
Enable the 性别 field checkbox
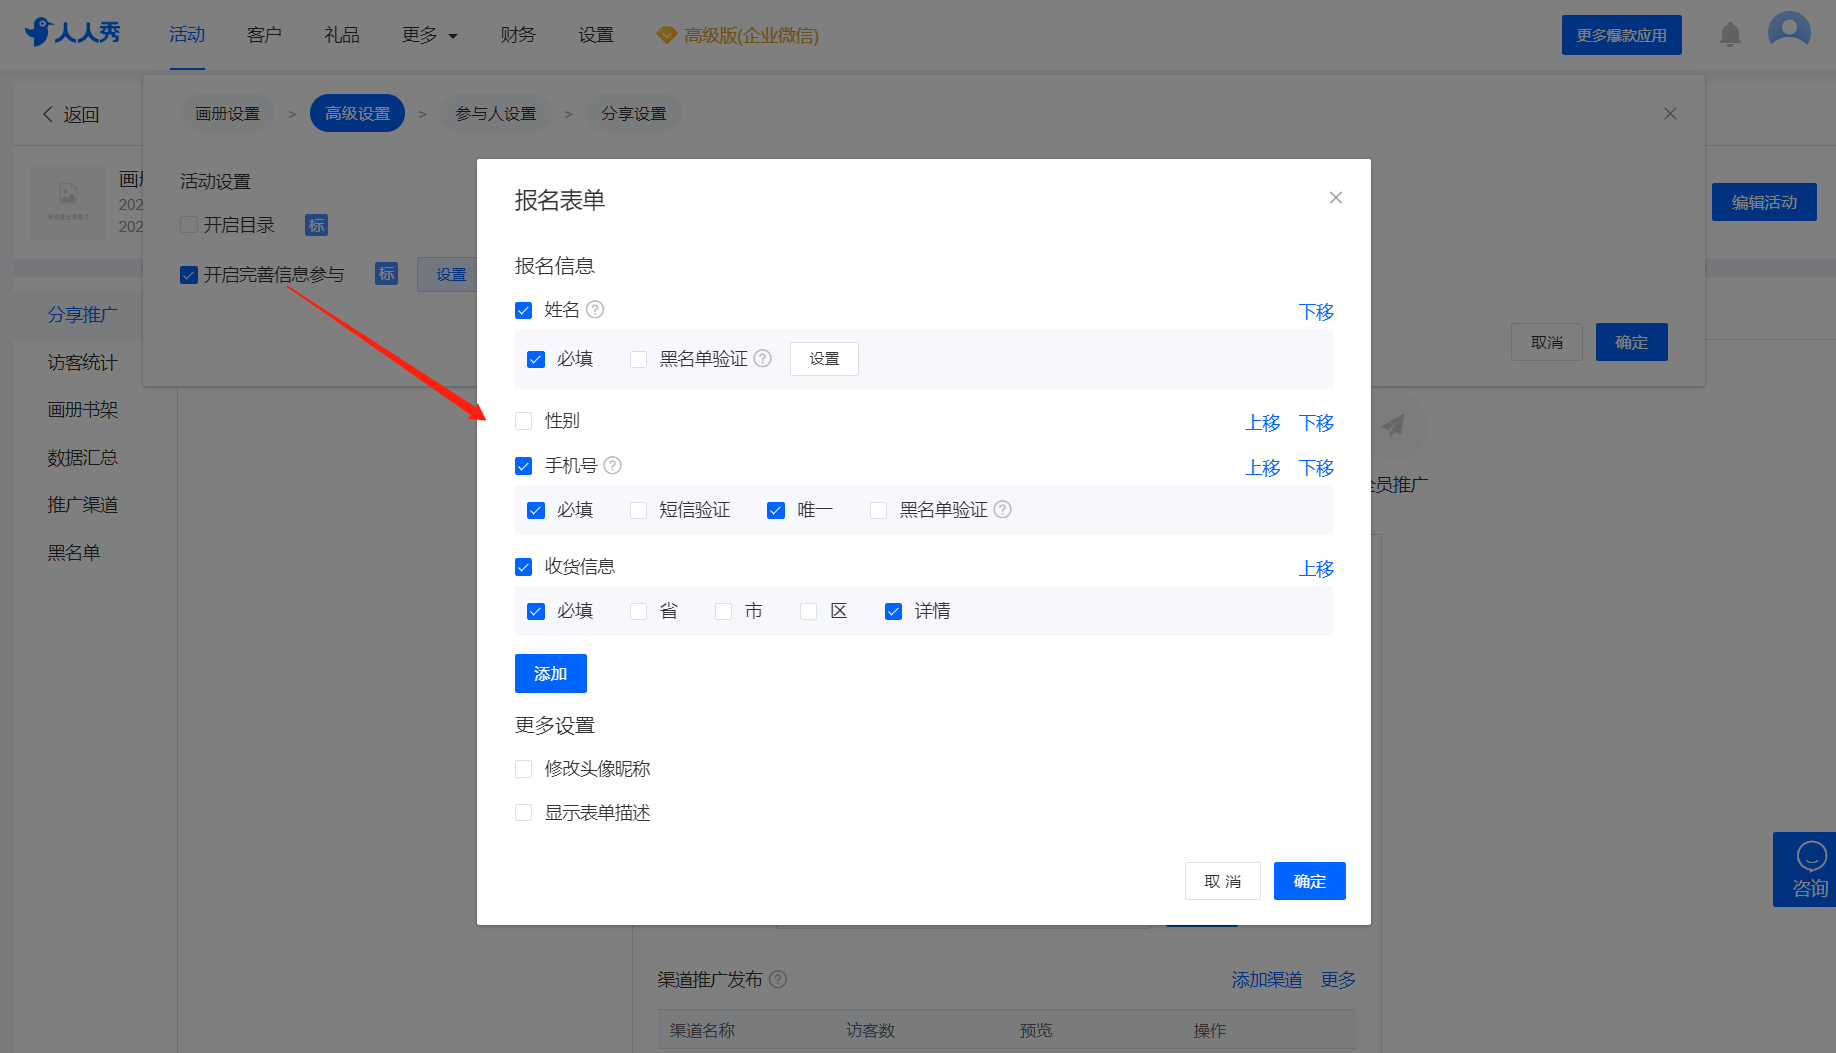point(523,421)
